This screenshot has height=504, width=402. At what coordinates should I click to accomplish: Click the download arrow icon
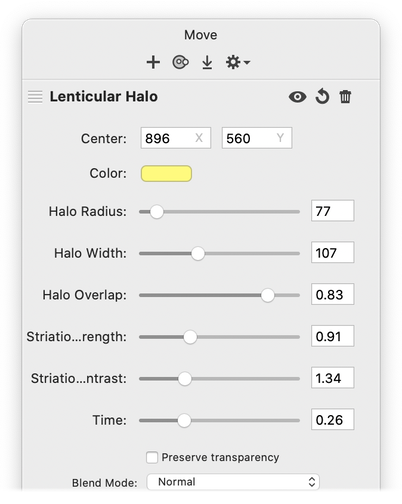point(207,62)
